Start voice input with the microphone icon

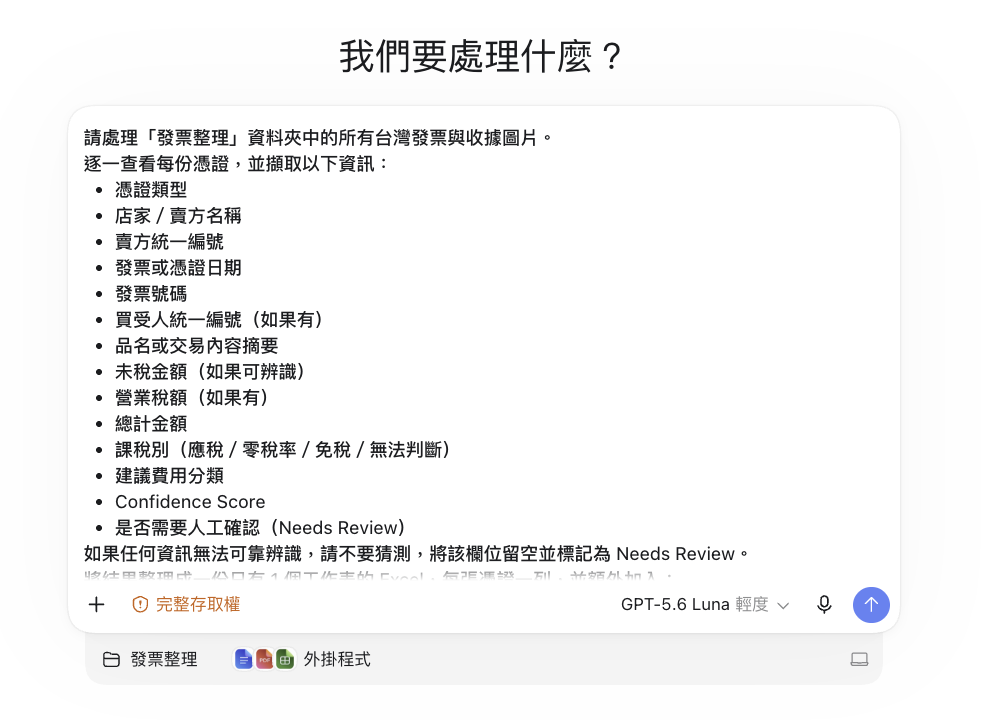pyautogui.click(x=824, y=605)
